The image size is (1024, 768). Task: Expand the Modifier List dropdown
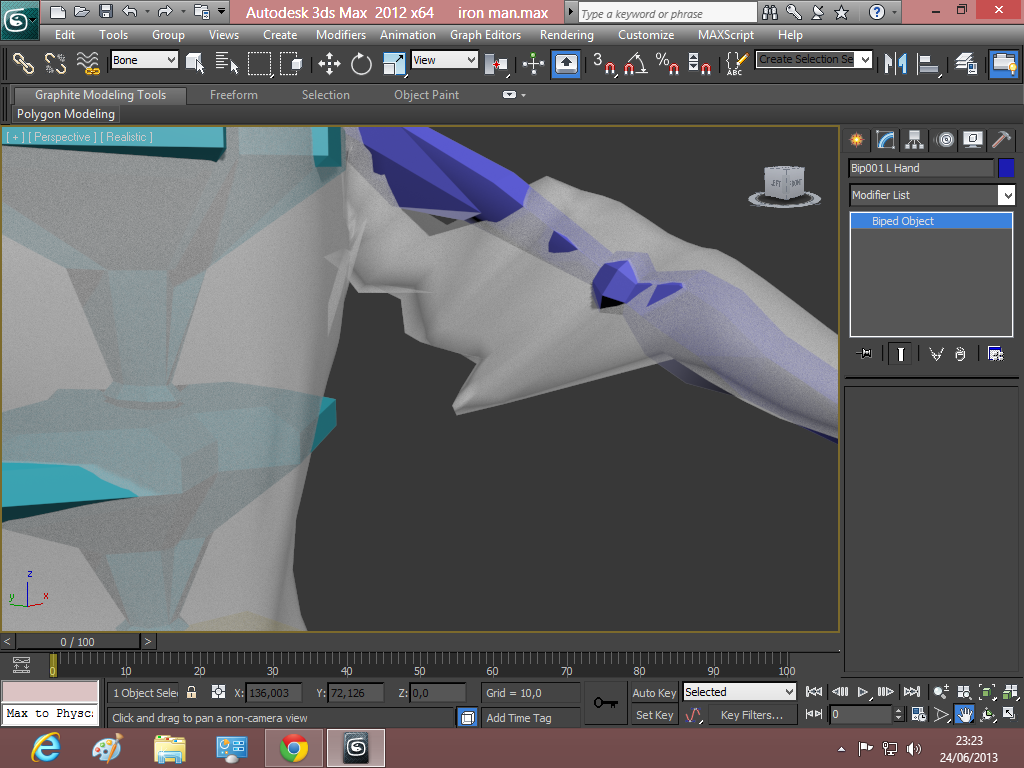pyautogui.click(x=1007, y=195)
